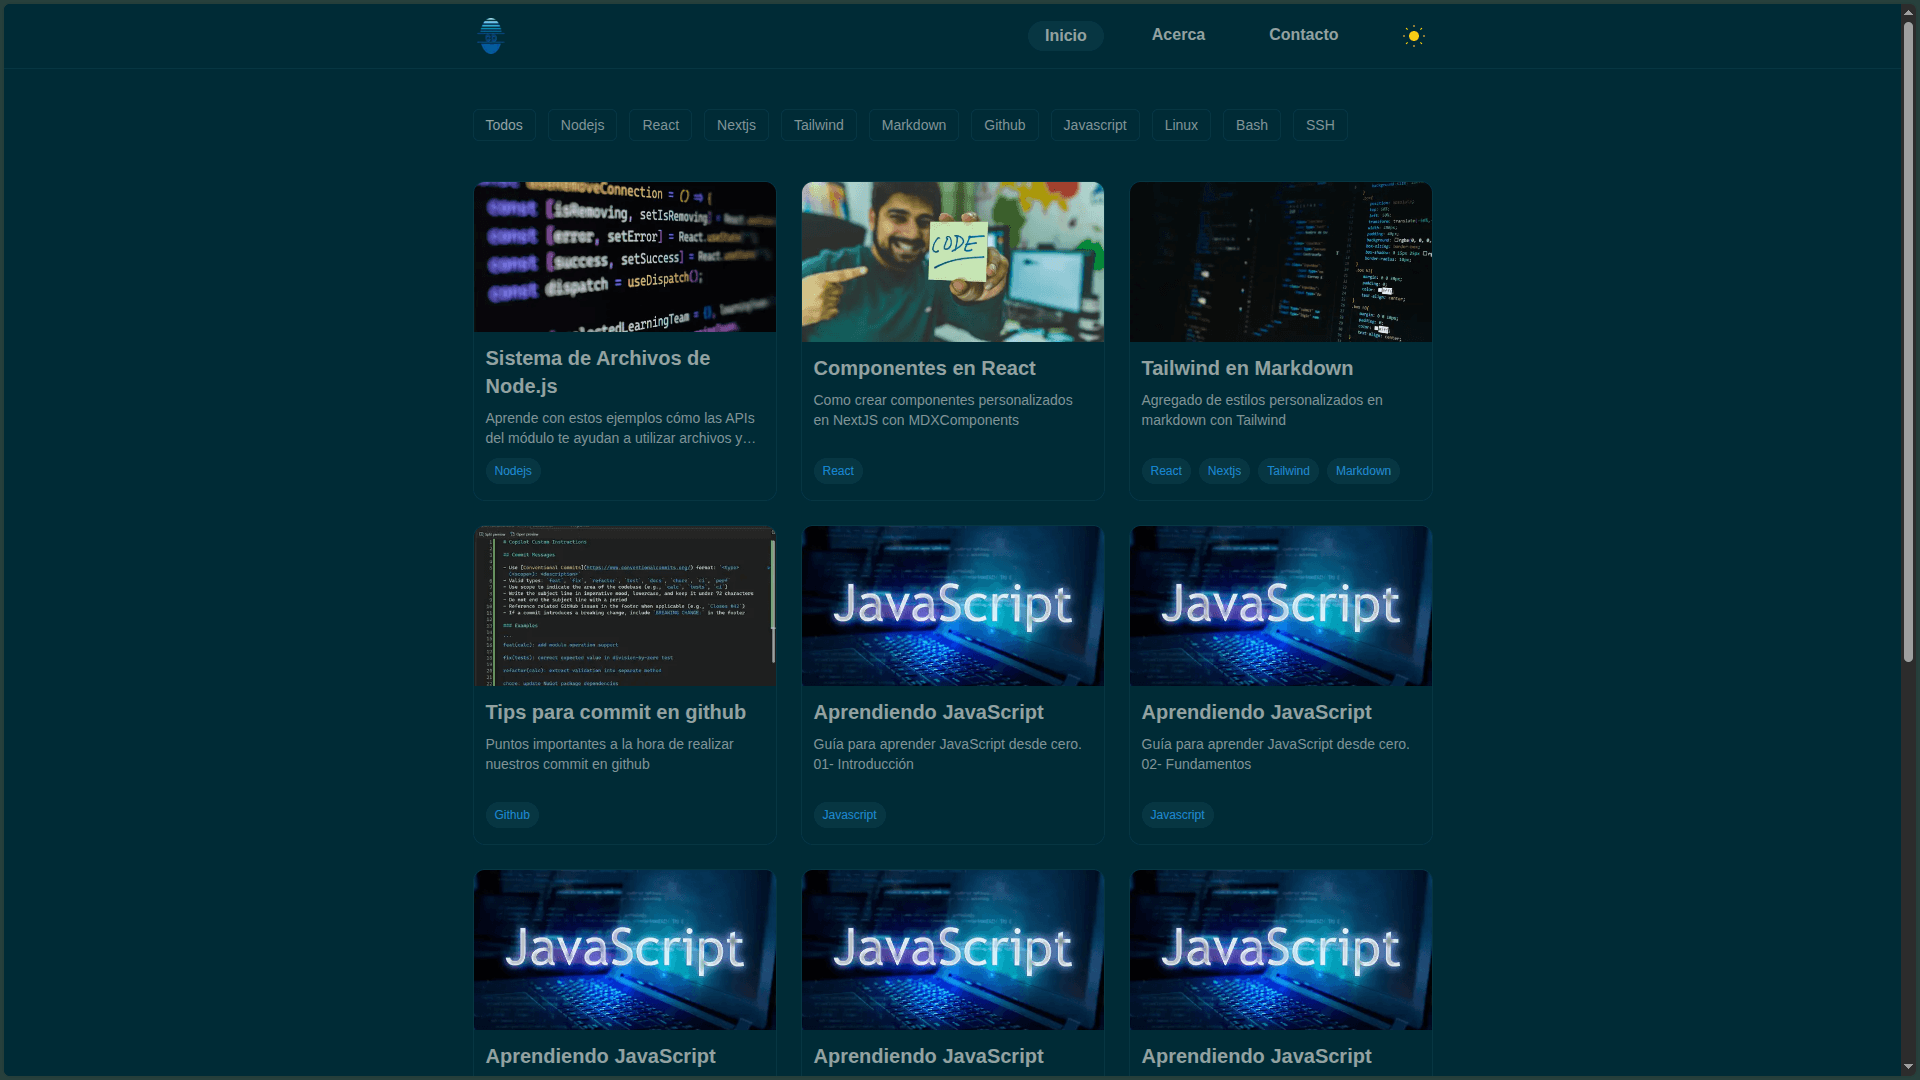Open the Componentes en React thumbnail image
This screenshot has width=1920, height=1080.
click(953, 262)
